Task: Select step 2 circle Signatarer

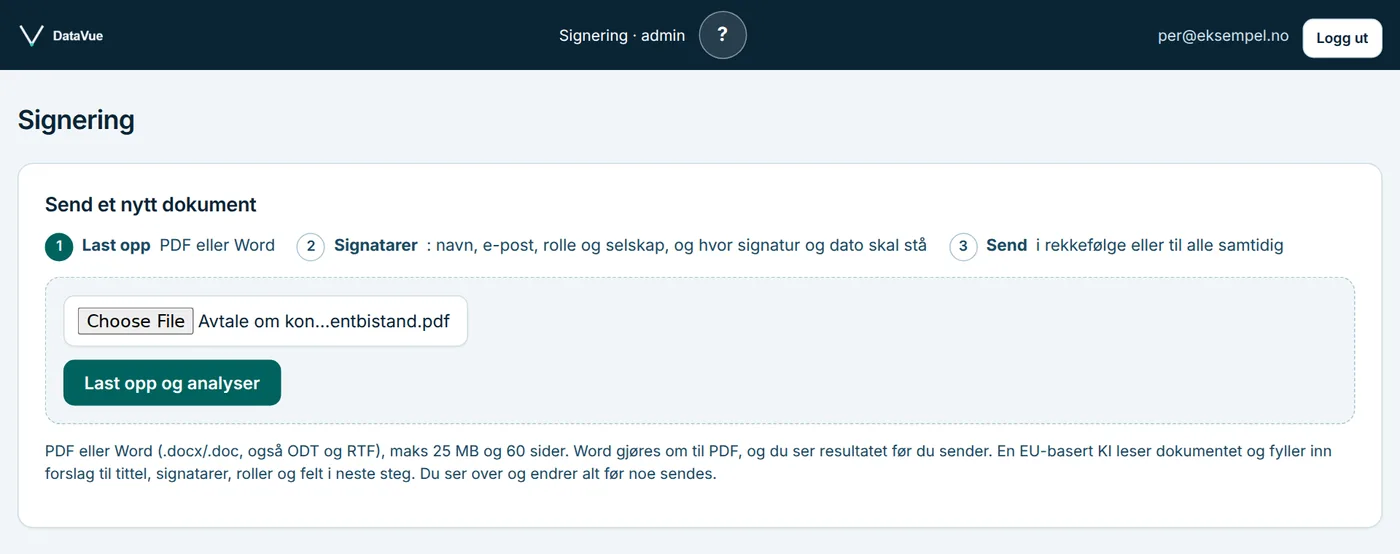Action: pos(311,246)
